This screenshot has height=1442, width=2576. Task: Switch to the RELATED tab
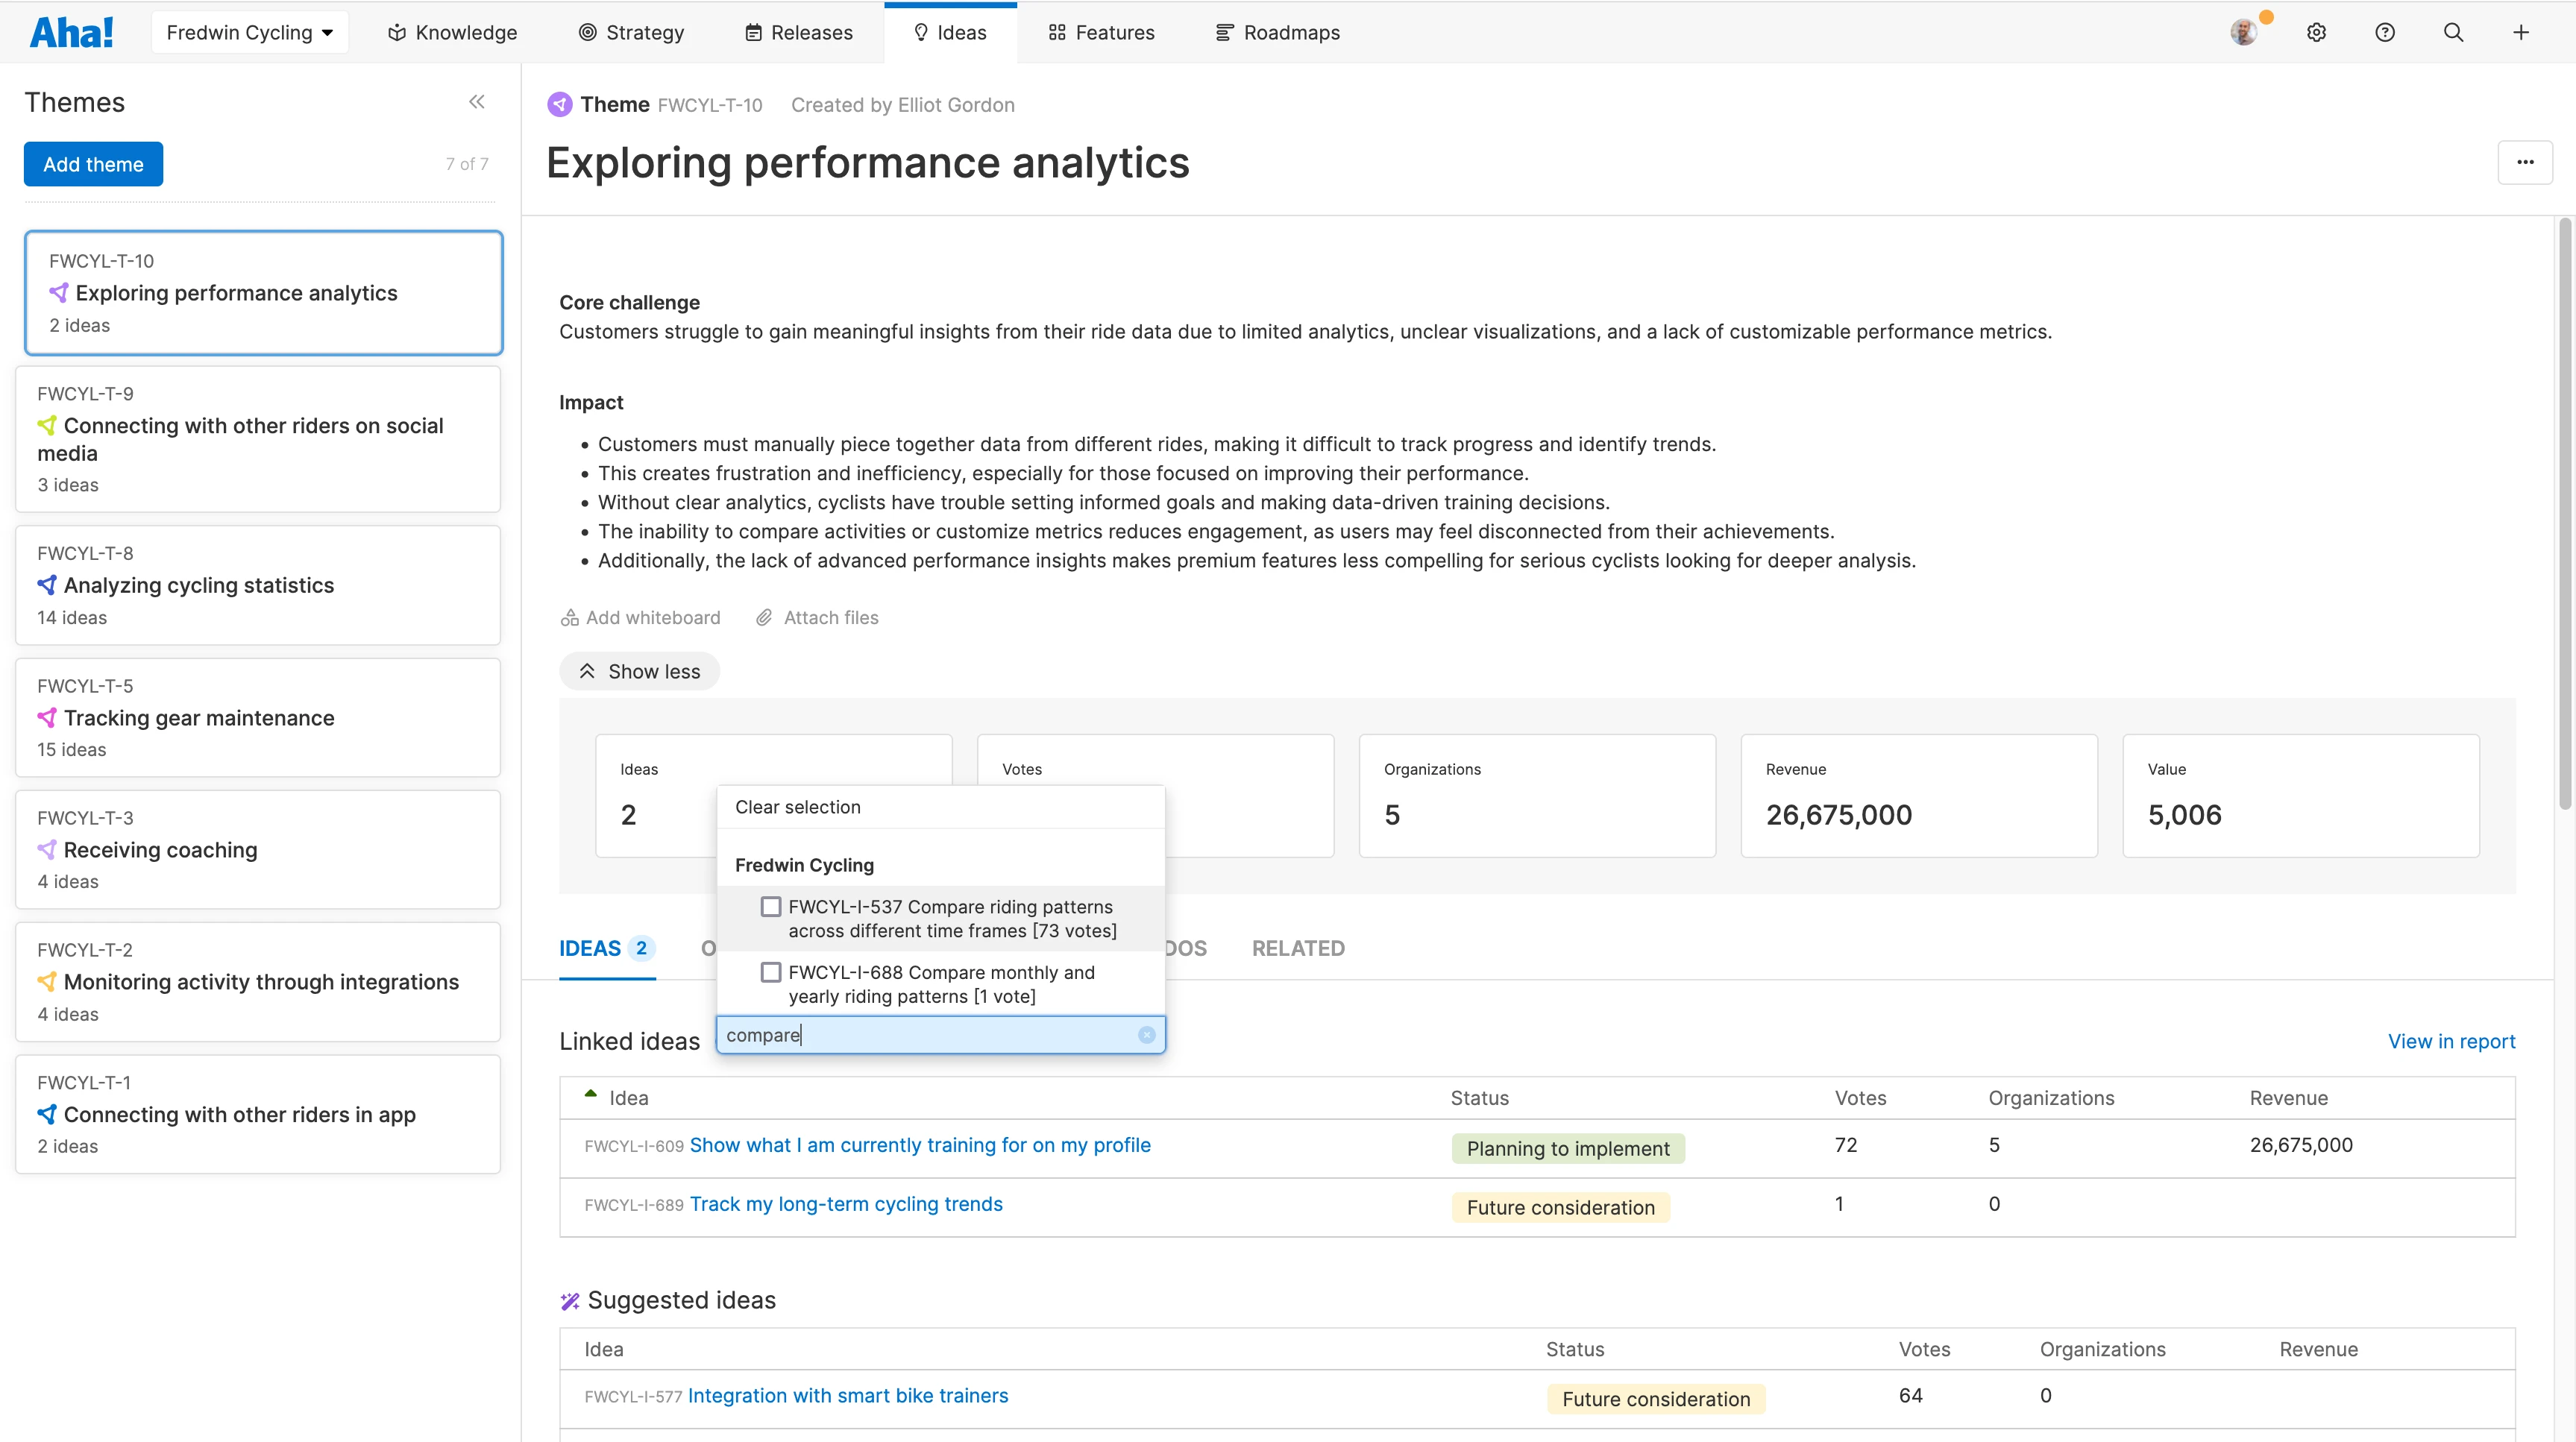click(x=1298, y=948)
